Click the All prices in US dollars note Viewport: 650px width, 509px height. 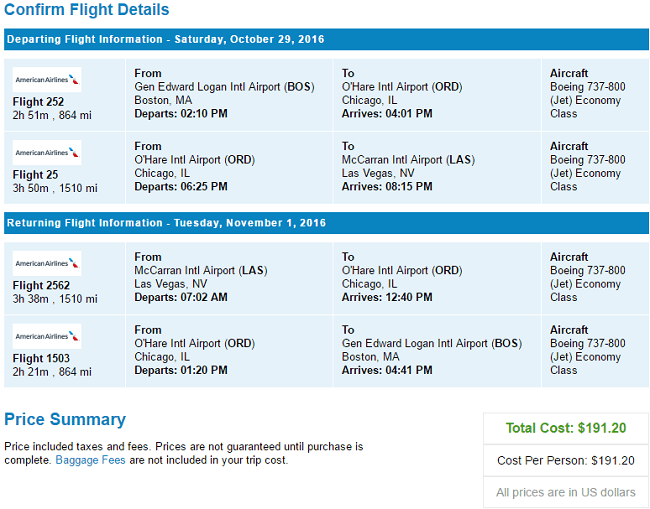566,492
